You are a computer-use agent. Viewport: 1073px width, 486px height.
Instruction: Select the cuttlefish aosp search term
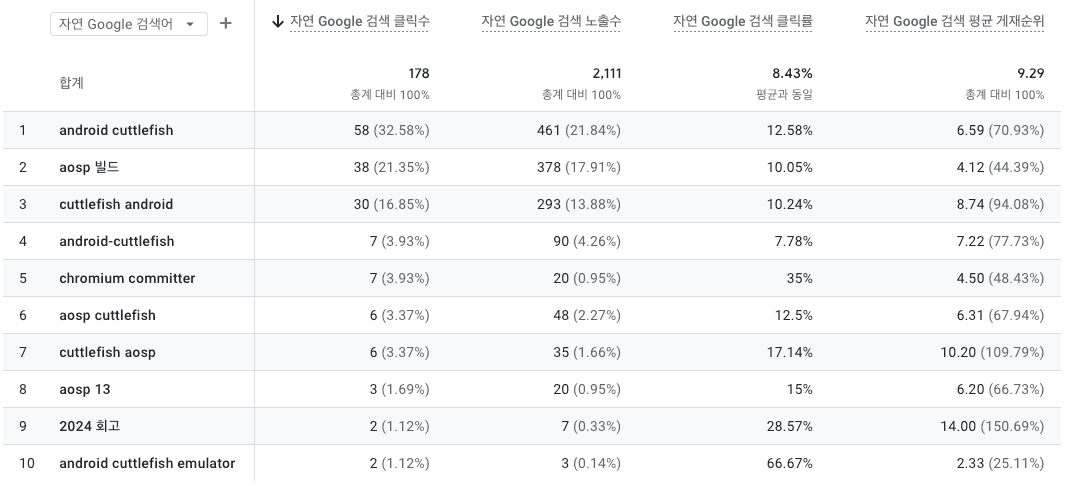click(107, 352)
